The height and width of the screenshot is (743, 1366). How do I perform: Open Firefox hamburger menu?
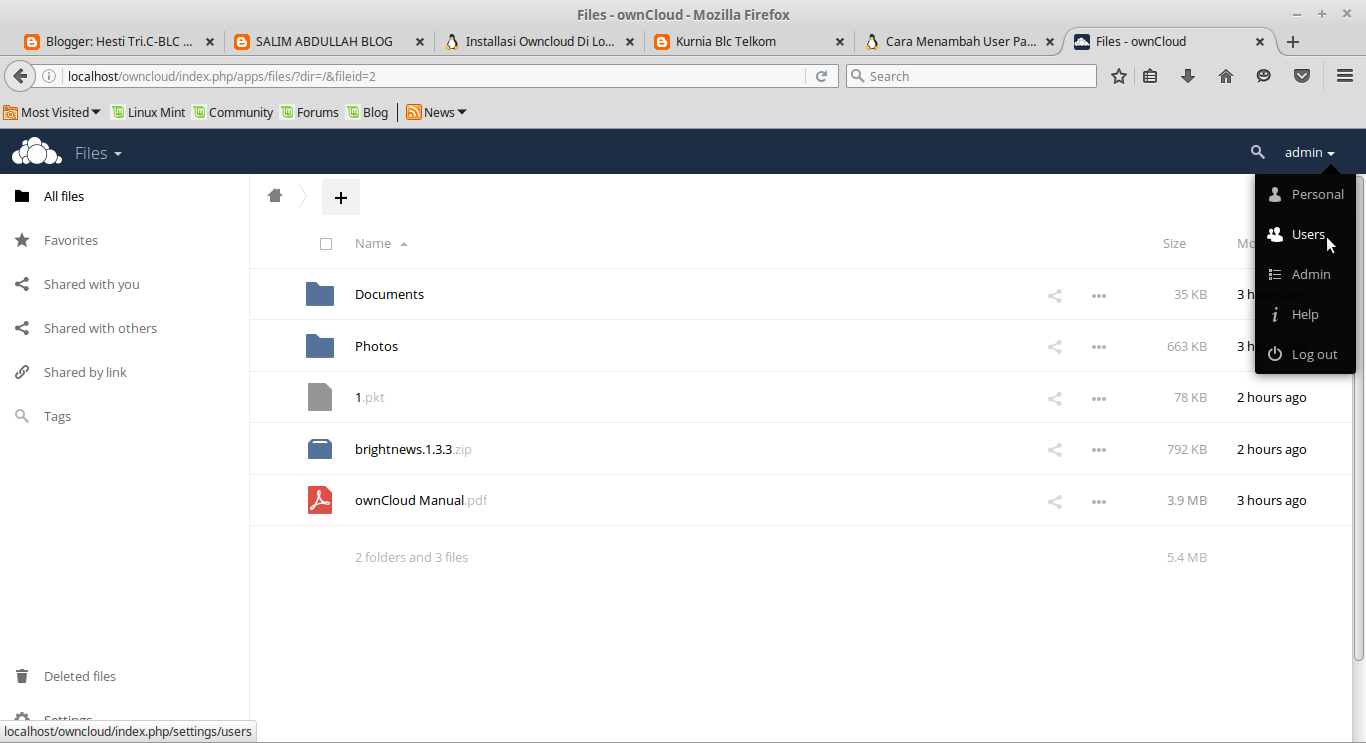click(x=1345, y=76)
